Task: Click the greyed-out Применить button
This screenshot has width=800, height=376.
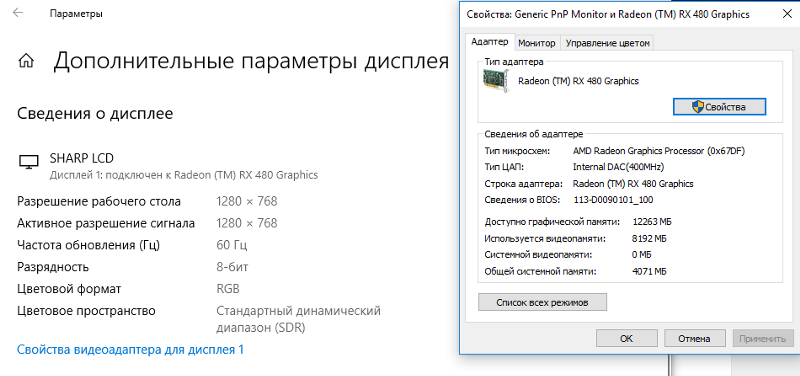Action: pos(763,338)
